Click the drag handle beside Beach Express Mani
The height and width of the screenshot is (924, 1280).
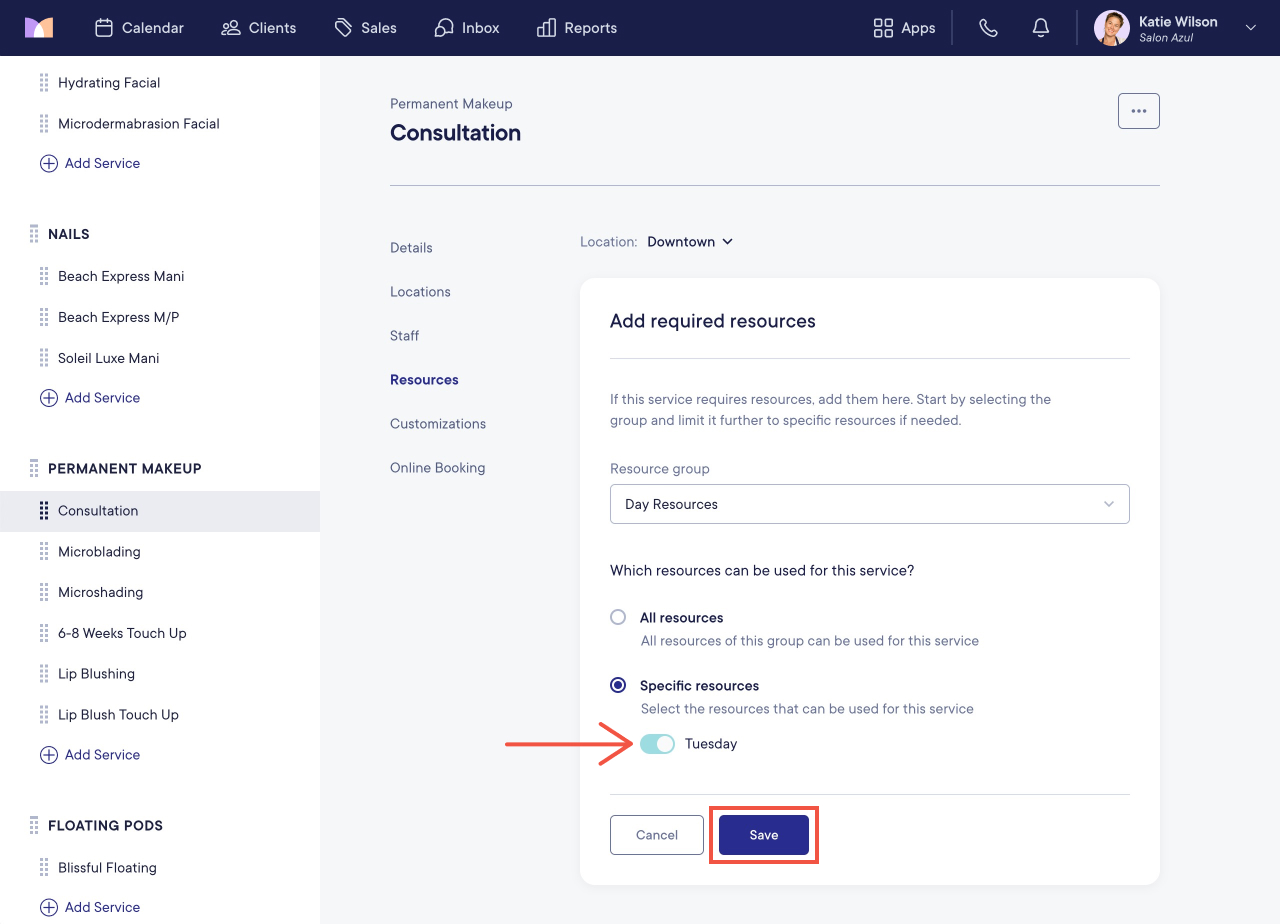(44, 276)
